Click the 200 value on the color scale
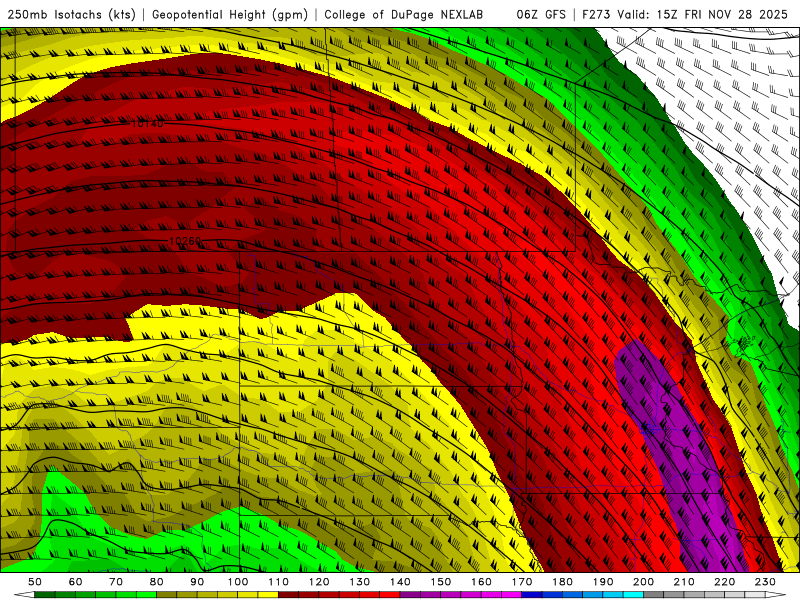The width and height of the screenshot is (800, 600). pos(644,582)
